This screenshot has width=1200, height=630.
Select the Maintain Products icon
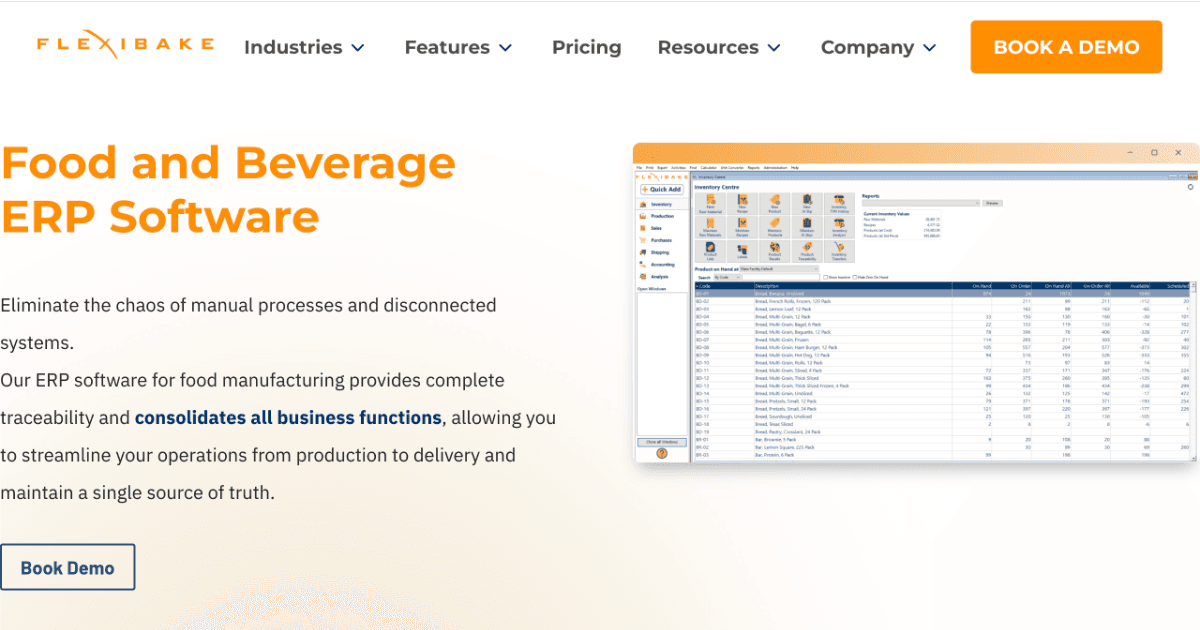click(775, 226)
